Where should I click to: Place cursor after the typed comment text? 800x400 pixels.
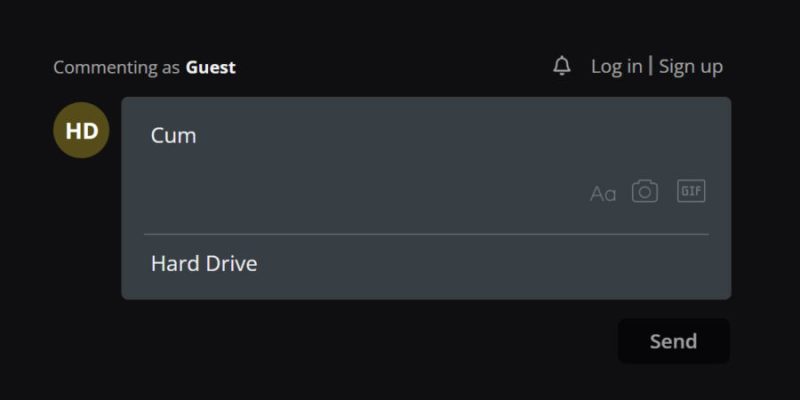pyautogui.click(x=198, y=135)
